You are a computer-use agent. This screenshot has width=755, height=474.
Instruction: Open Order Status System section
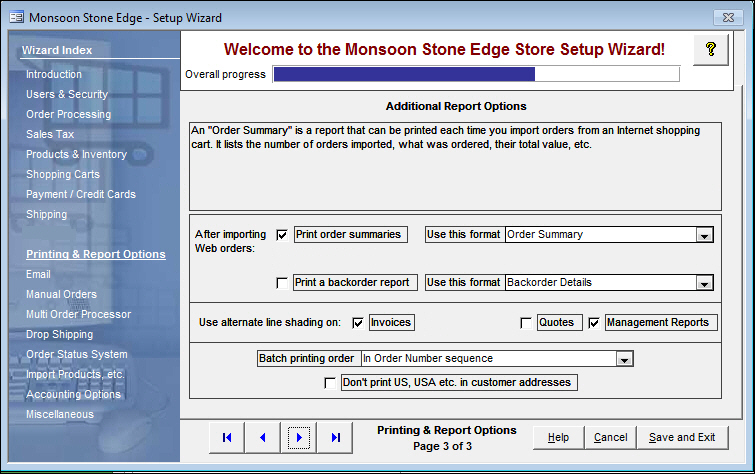(77, 354)
